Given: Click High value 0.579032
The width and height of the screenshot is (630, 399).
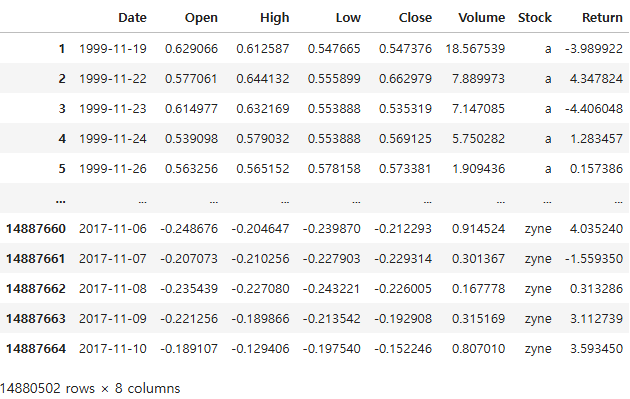Looking at the screenshot, I should point(263,139).
